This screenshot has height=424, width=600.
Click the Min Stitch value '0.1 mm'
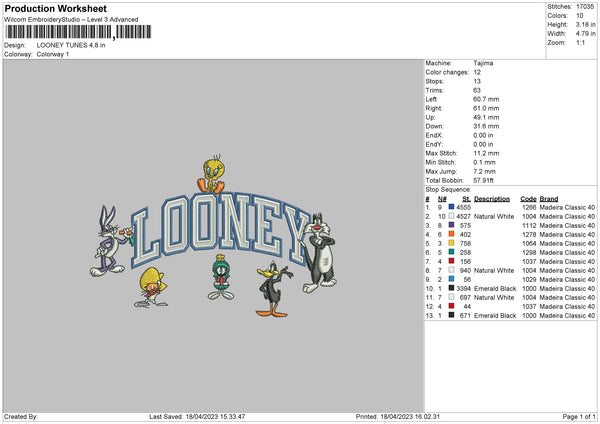click(x=484, y=162)
